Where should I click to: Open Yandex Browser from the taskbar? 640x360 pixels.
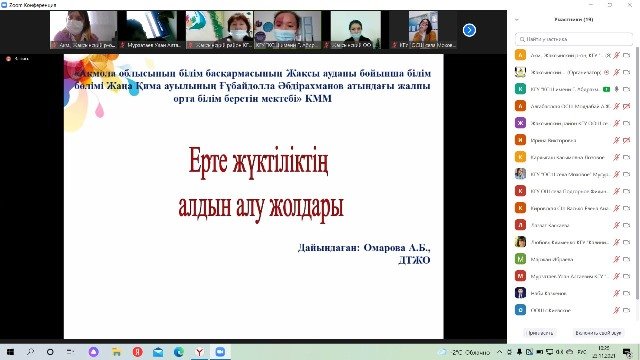[x=199, y=352]
